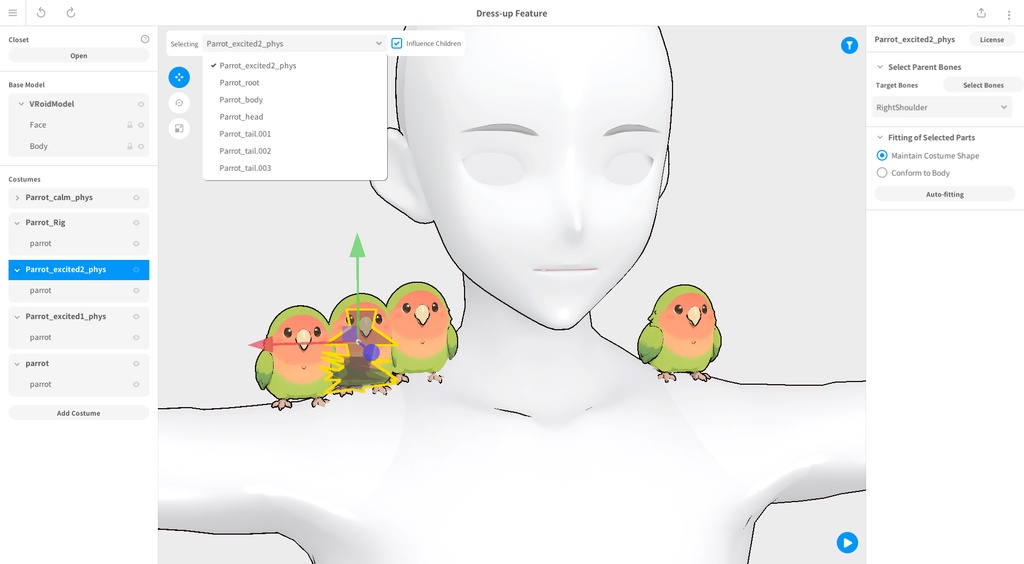
Task: Click the parrot on the left shoulder
Action: pyautogui.click(x=680, y=332)
